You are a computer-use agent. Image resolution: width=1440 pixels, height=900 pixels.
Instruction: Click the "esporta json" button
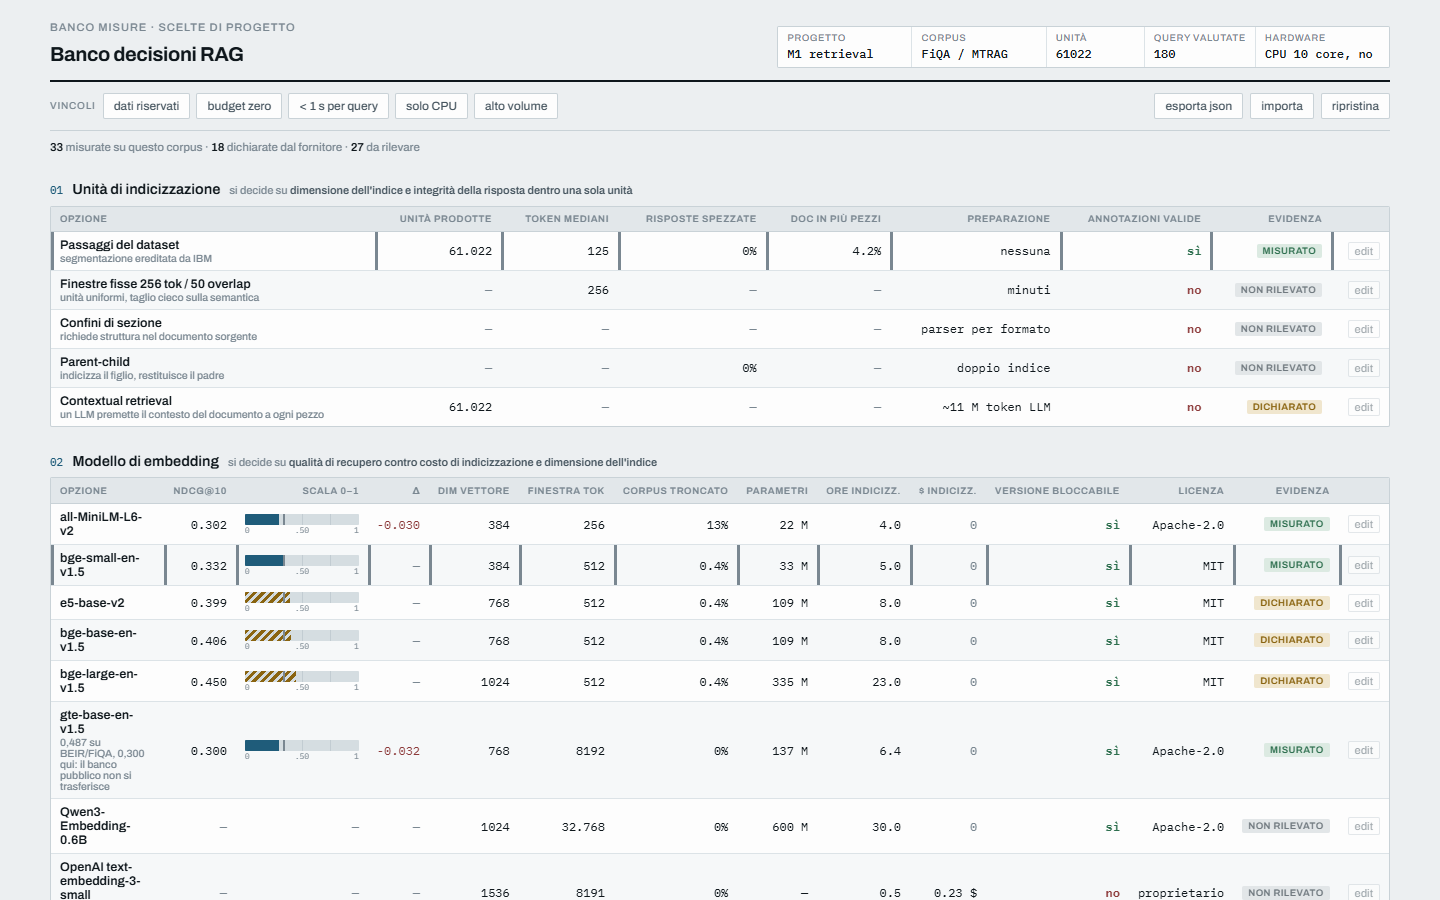point(1198,106)
